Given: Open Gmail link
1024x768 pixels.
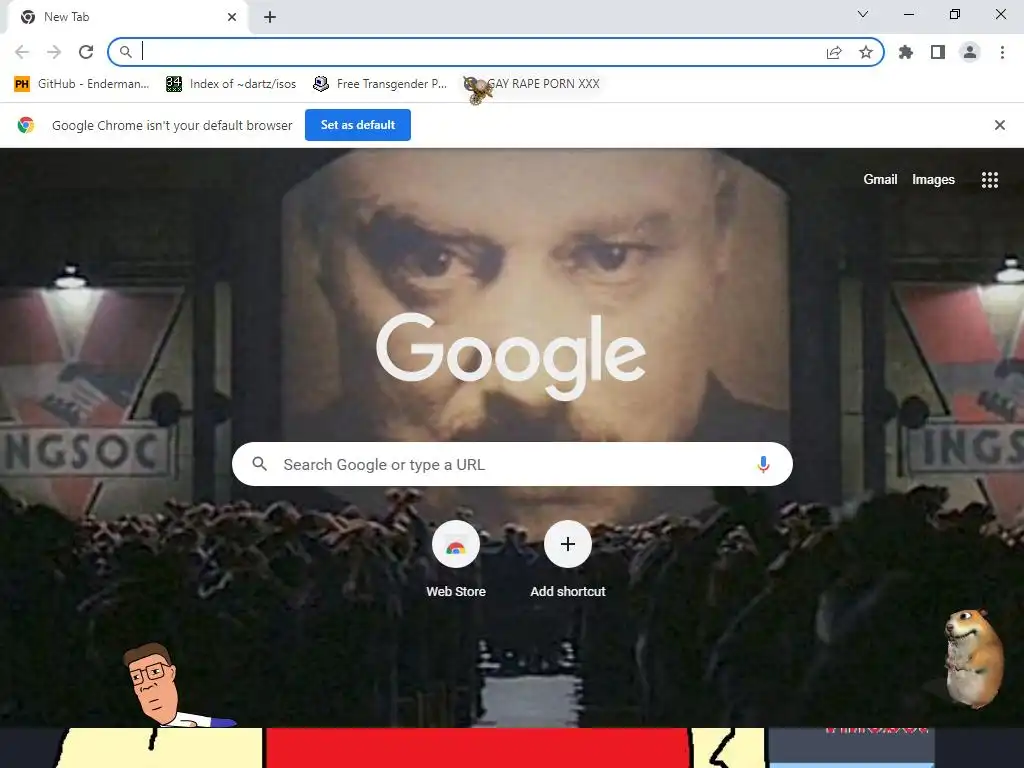Looking at the screenshot, I should [880, 179].
